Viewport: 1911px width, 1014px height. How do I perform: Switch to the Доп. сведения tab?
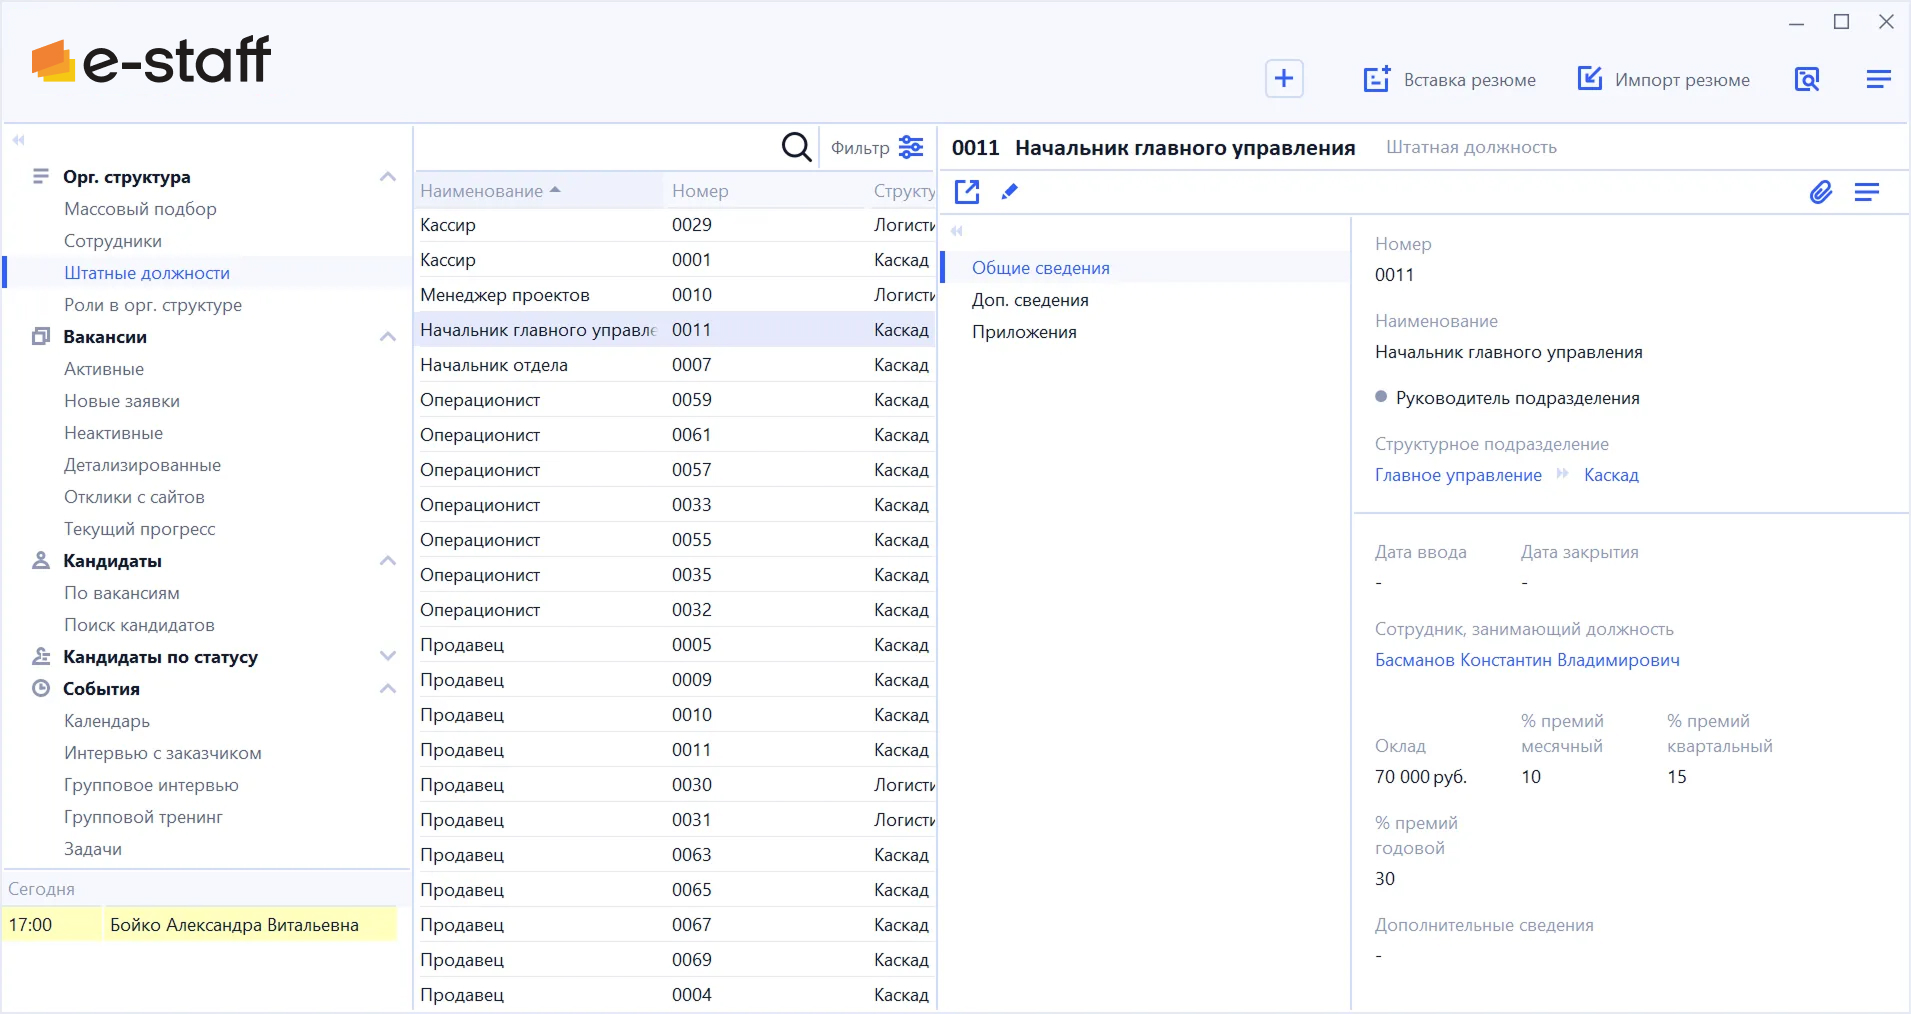1030,300
